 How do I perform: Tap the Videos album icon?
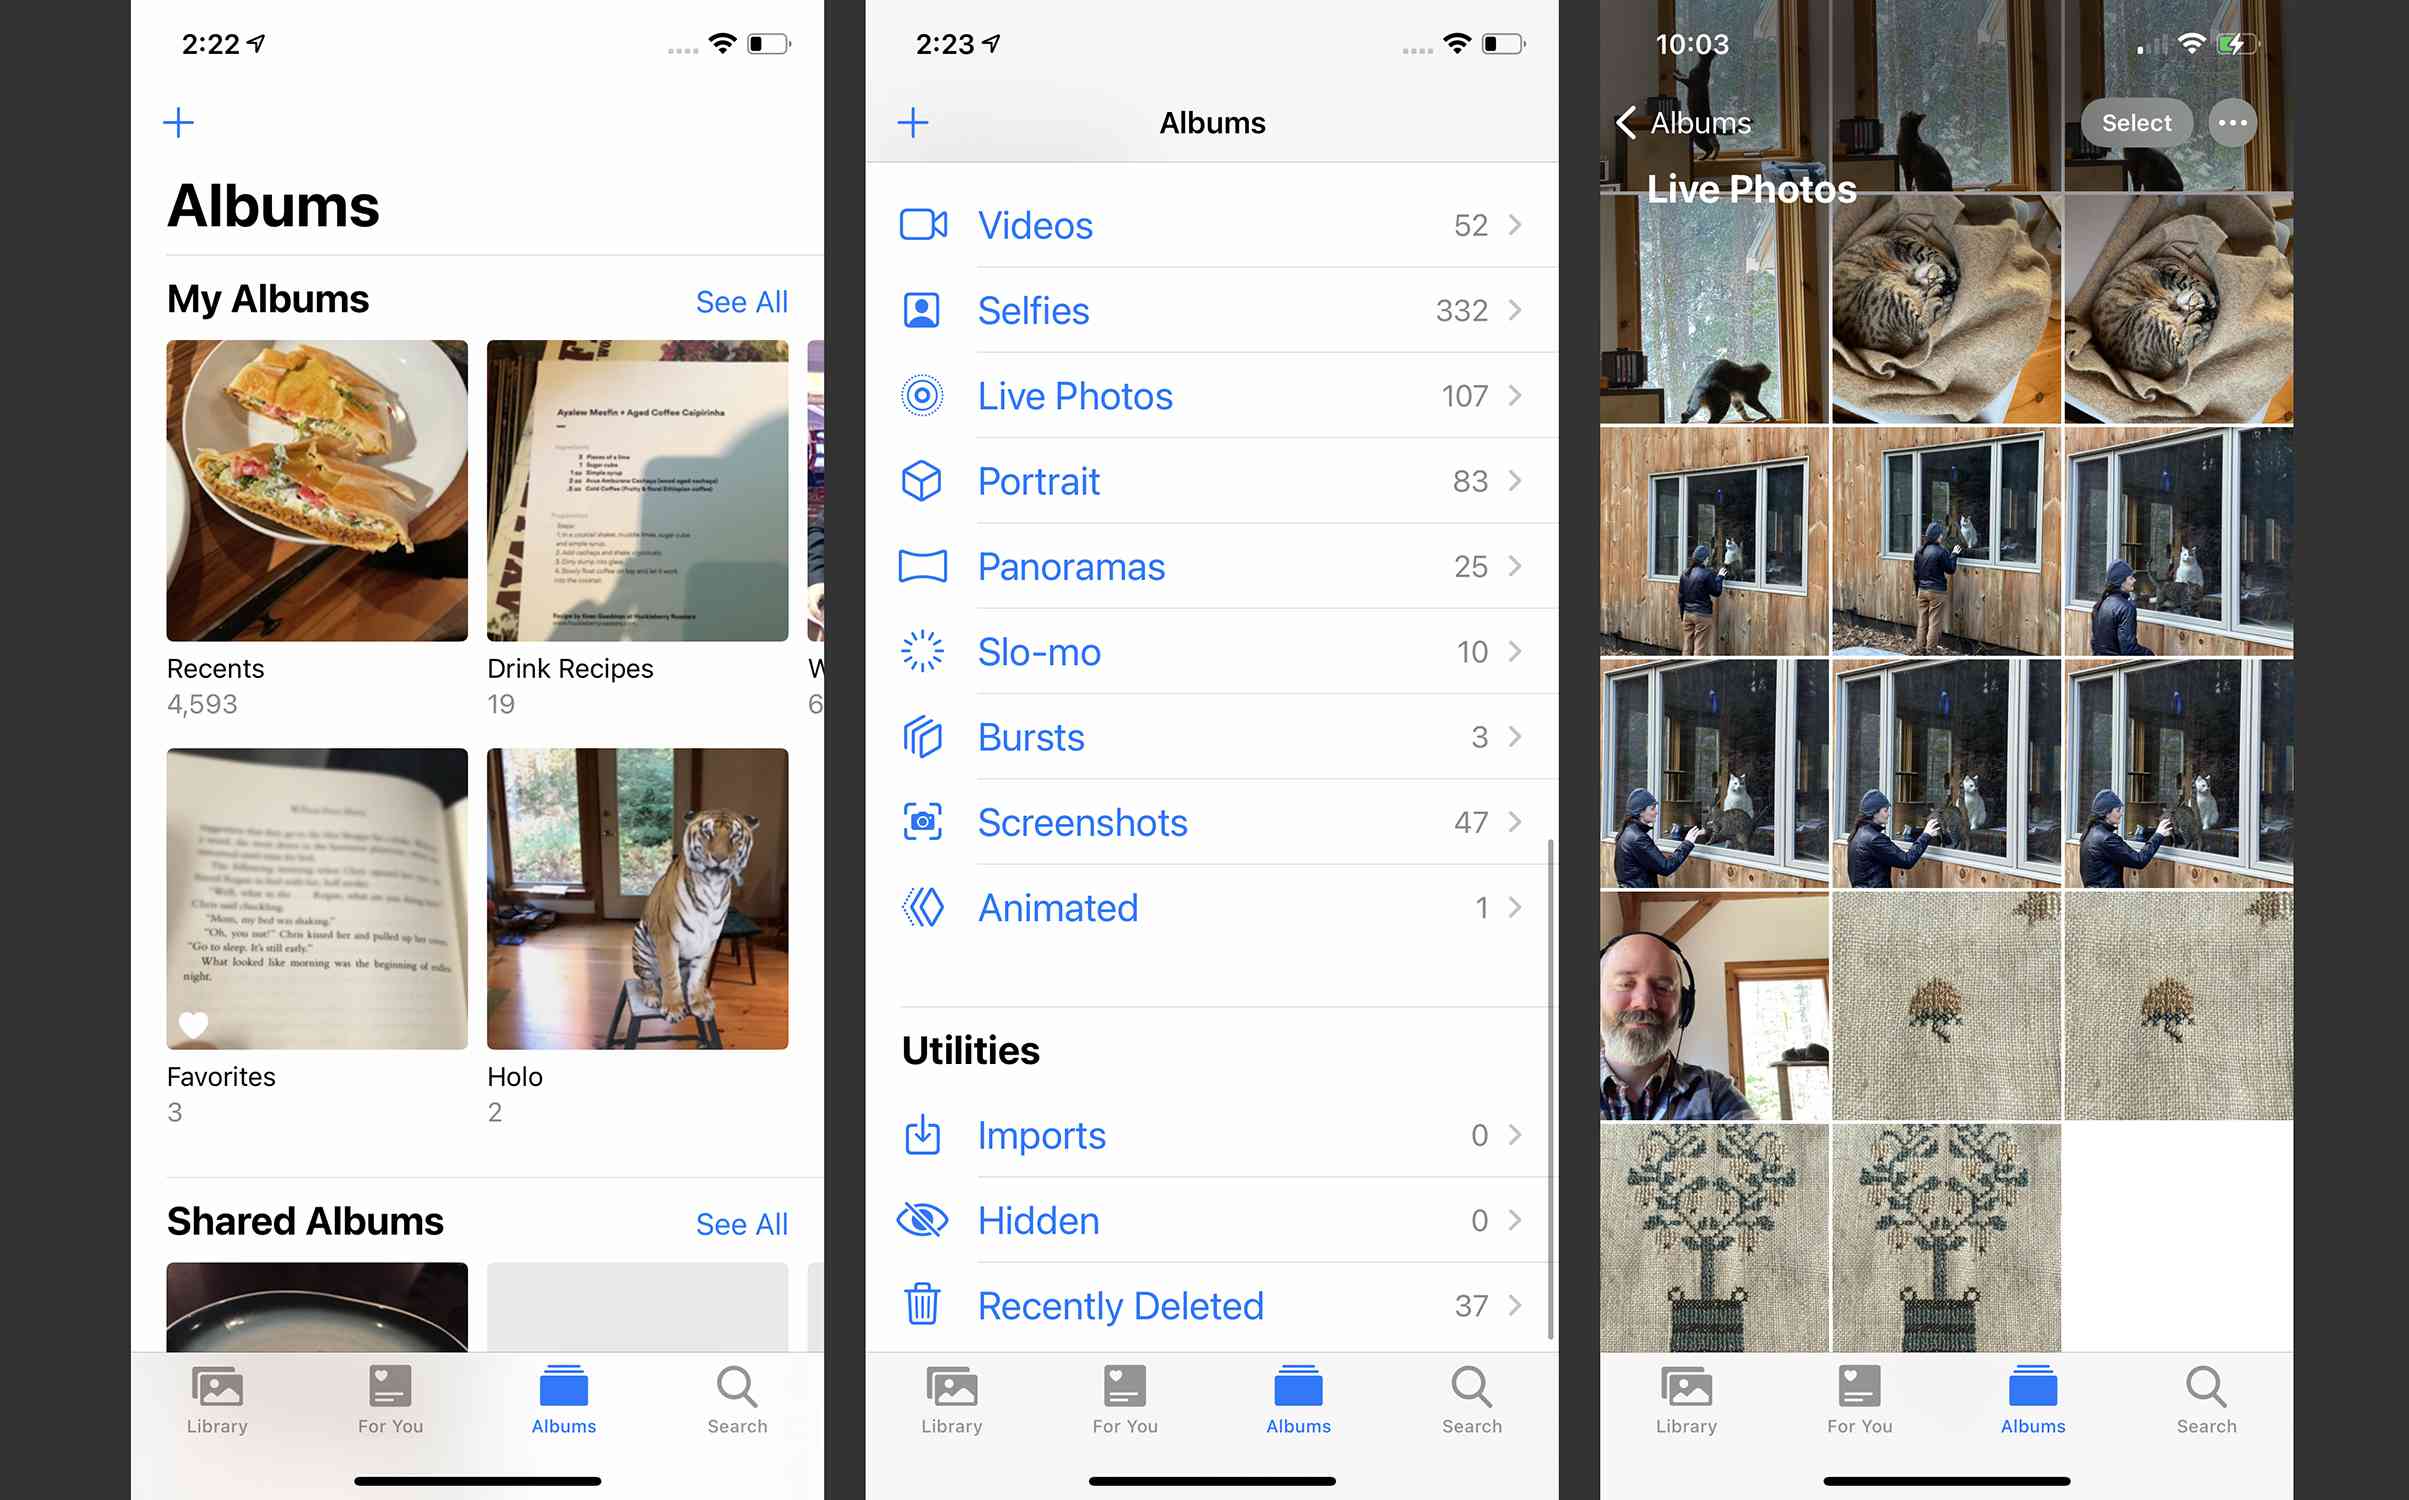click(x=923, y=223)
